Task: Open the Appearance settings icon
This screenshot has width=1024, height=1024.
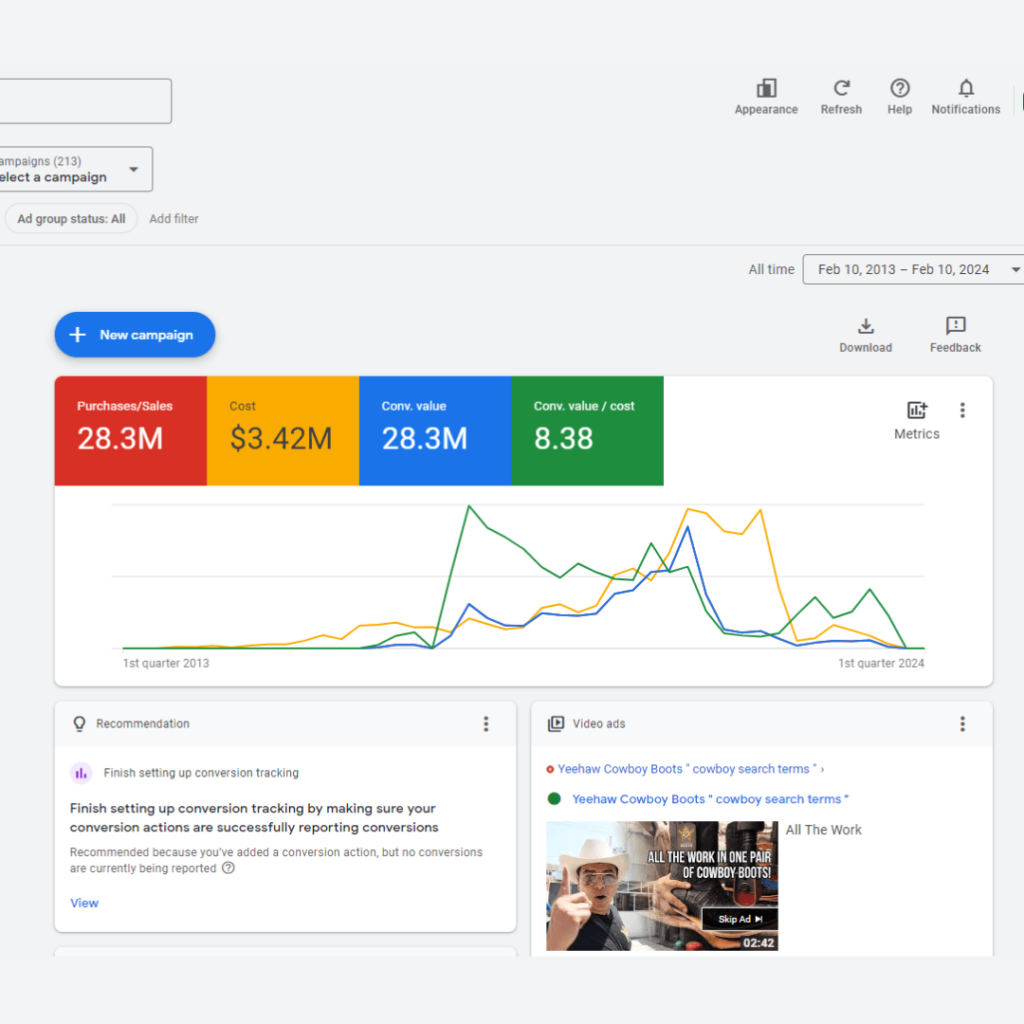Action: pyautogui.click(x=766, y=90)
